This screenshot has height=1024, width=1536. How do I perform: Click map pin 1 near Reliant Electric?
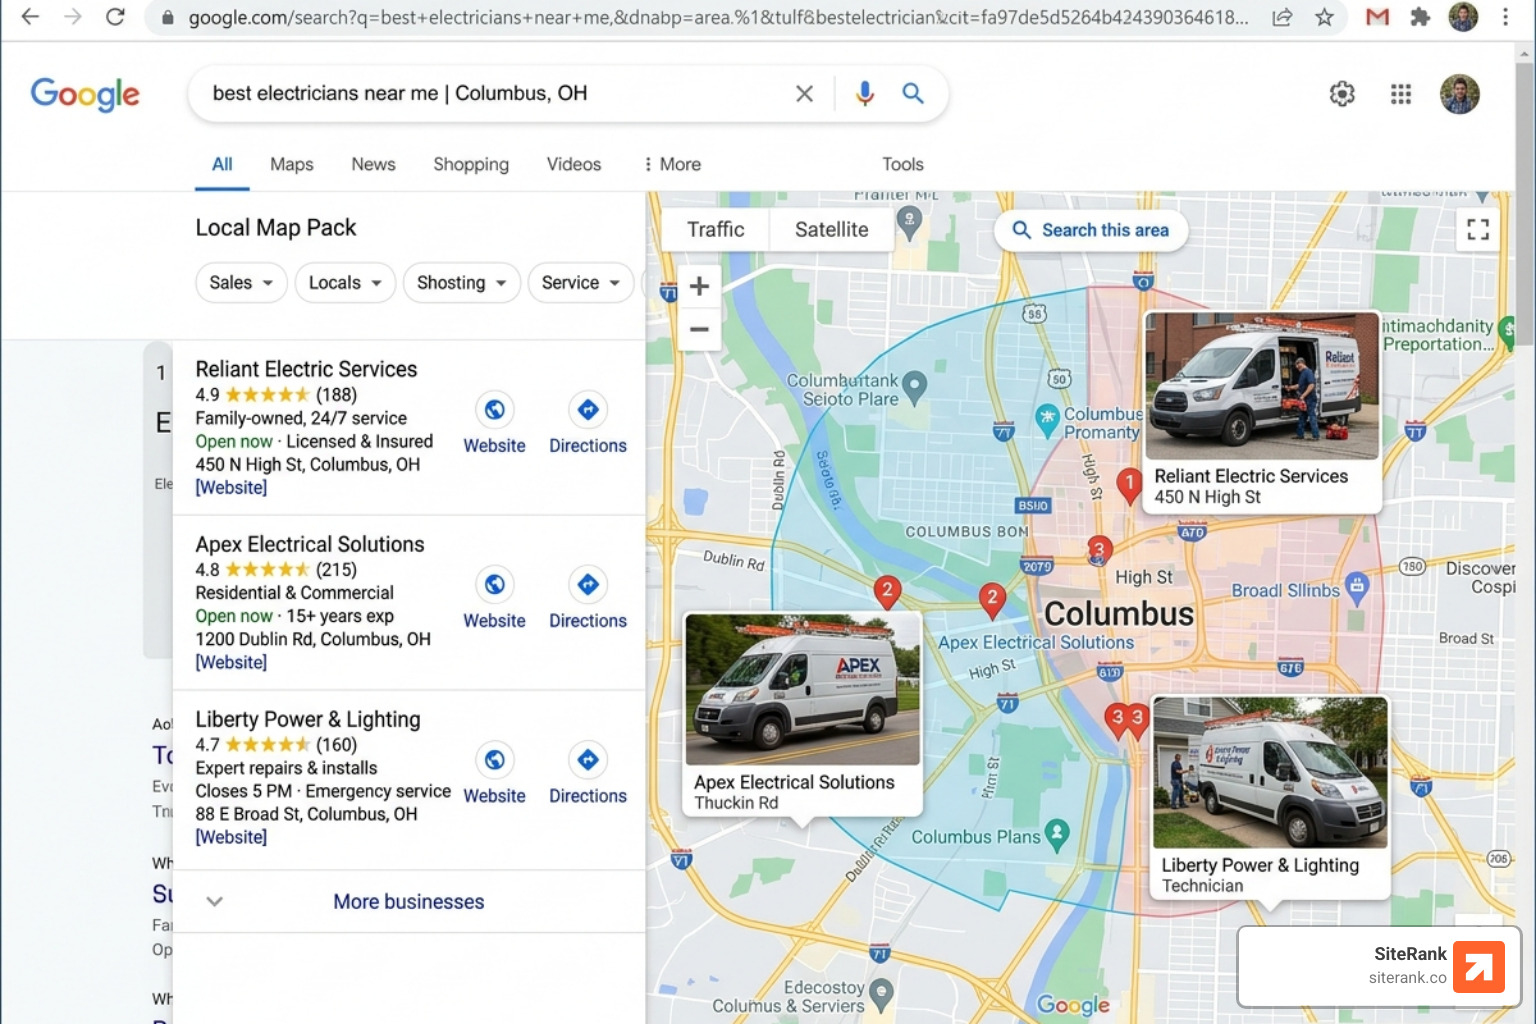(x=1129, y=485)
